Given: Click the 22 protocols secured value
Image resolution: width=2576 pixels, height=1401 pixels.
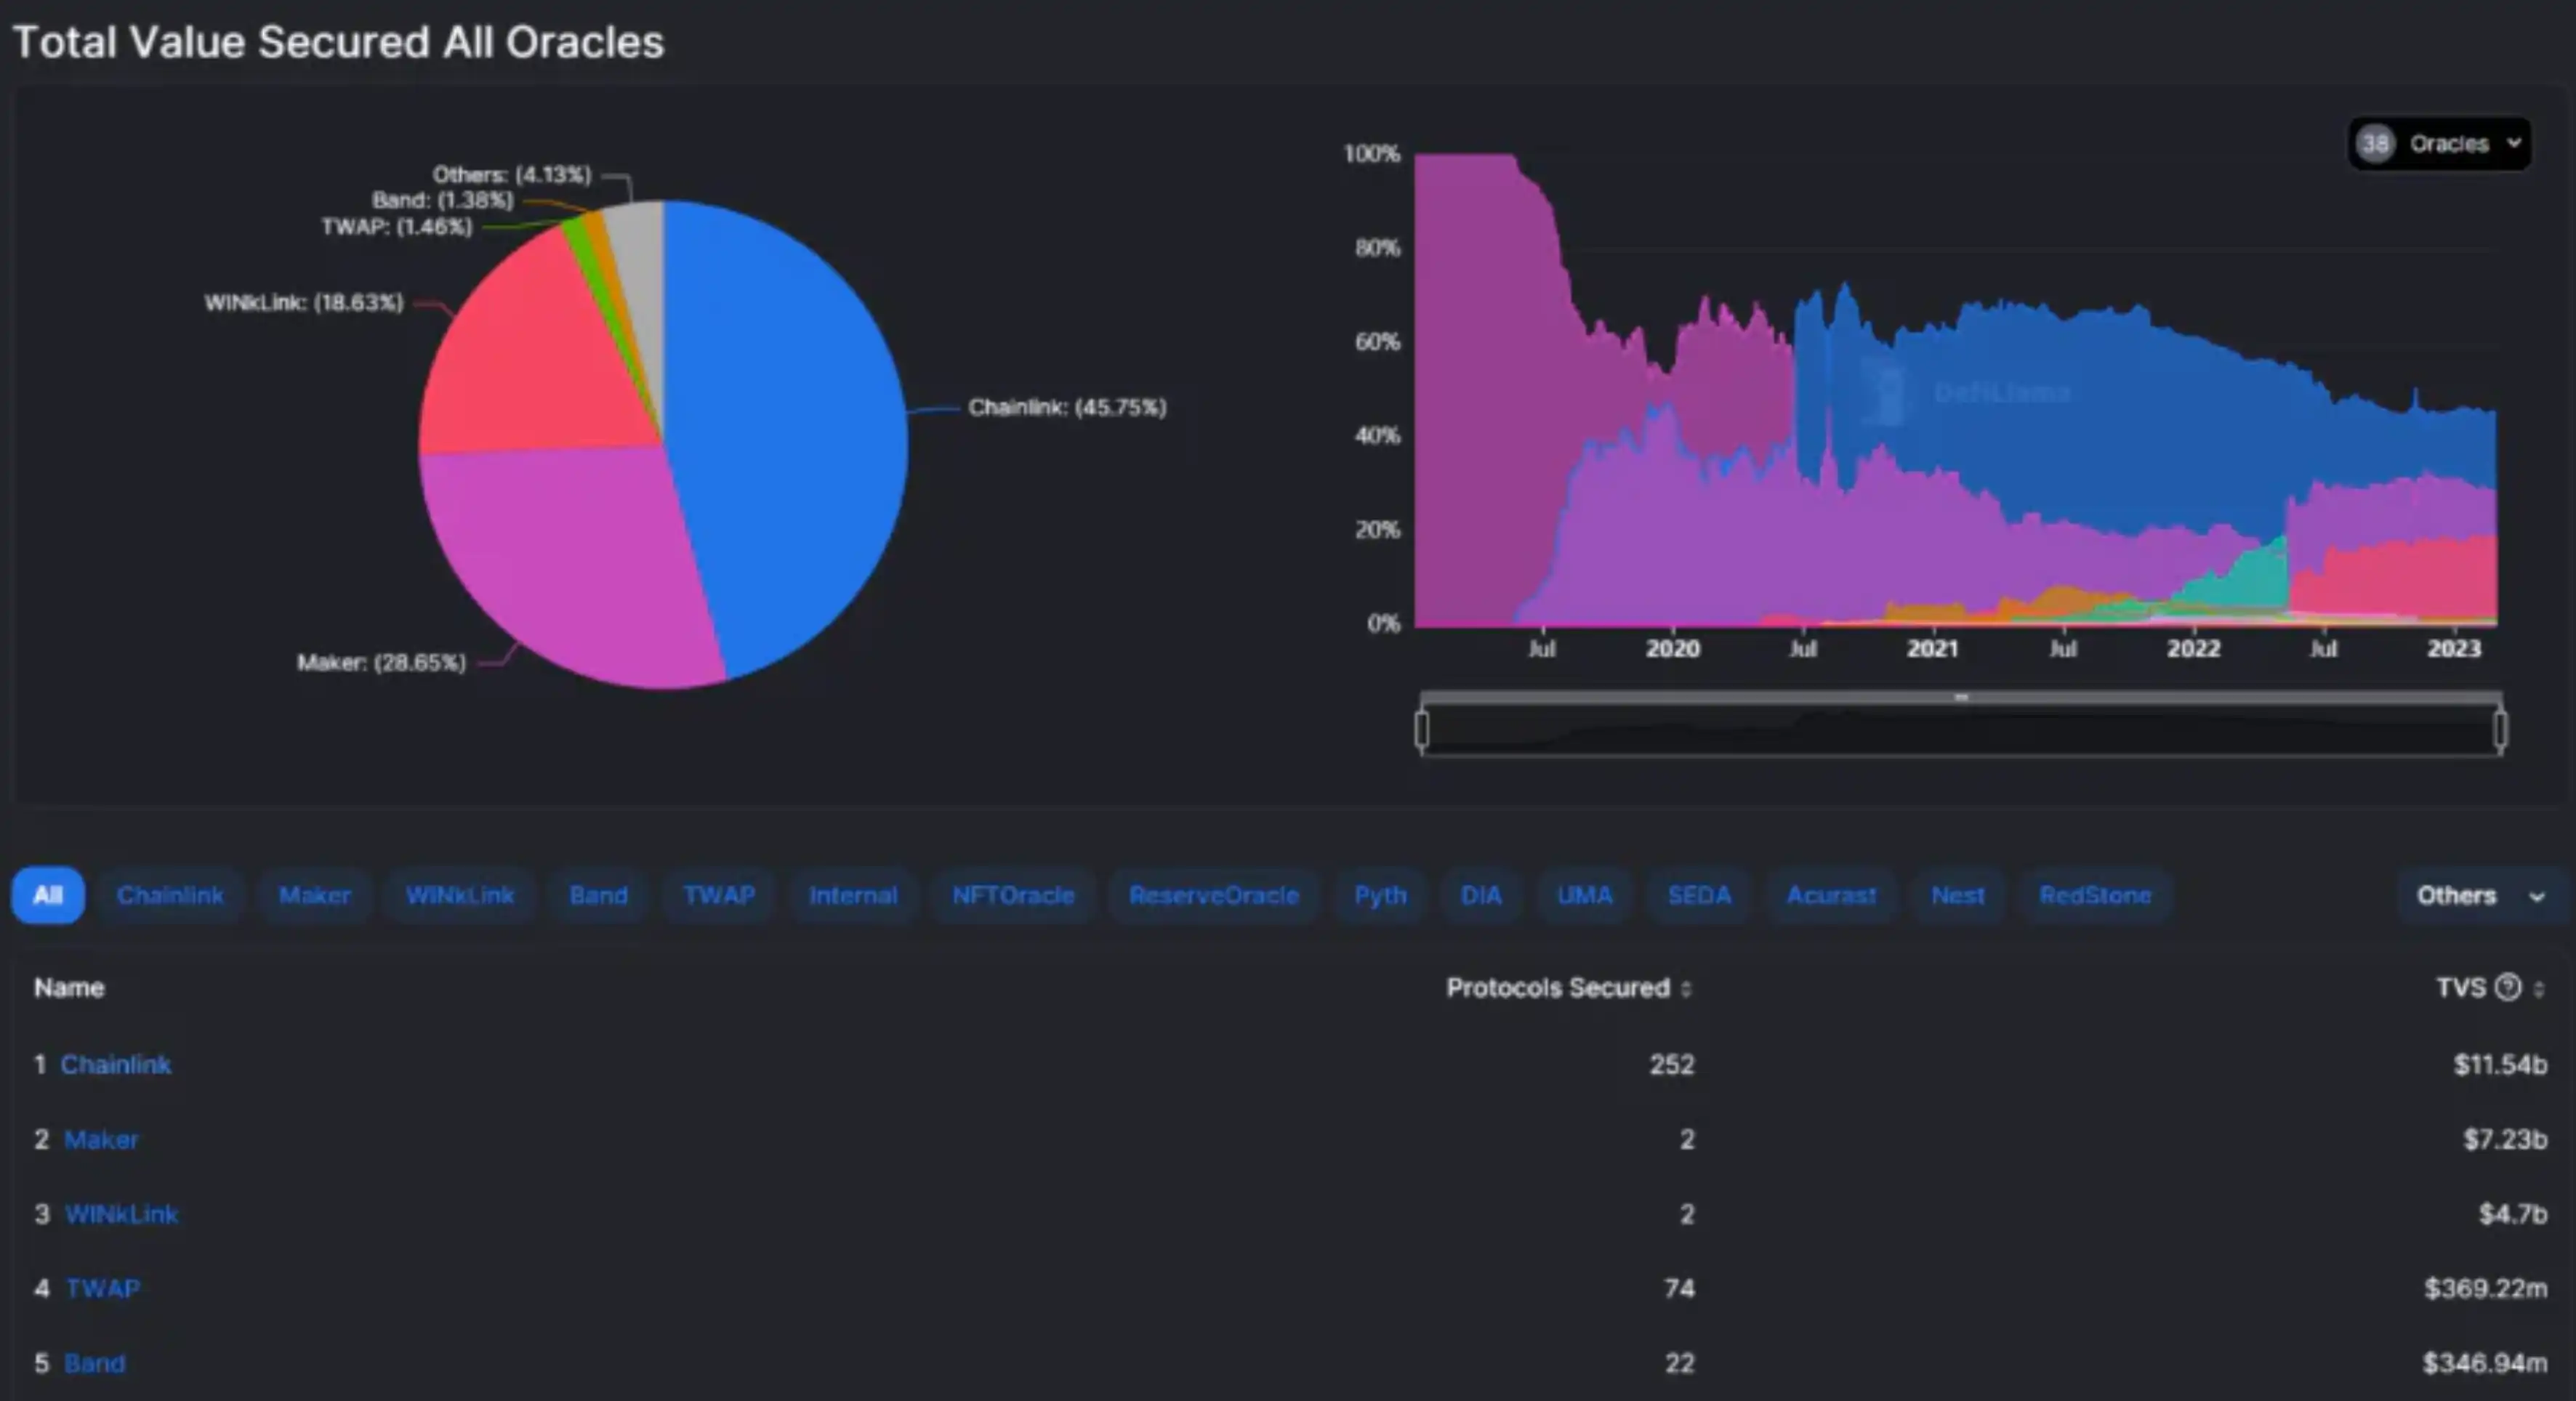Looking at the screenshot, I should (x=1680, y=1363).
